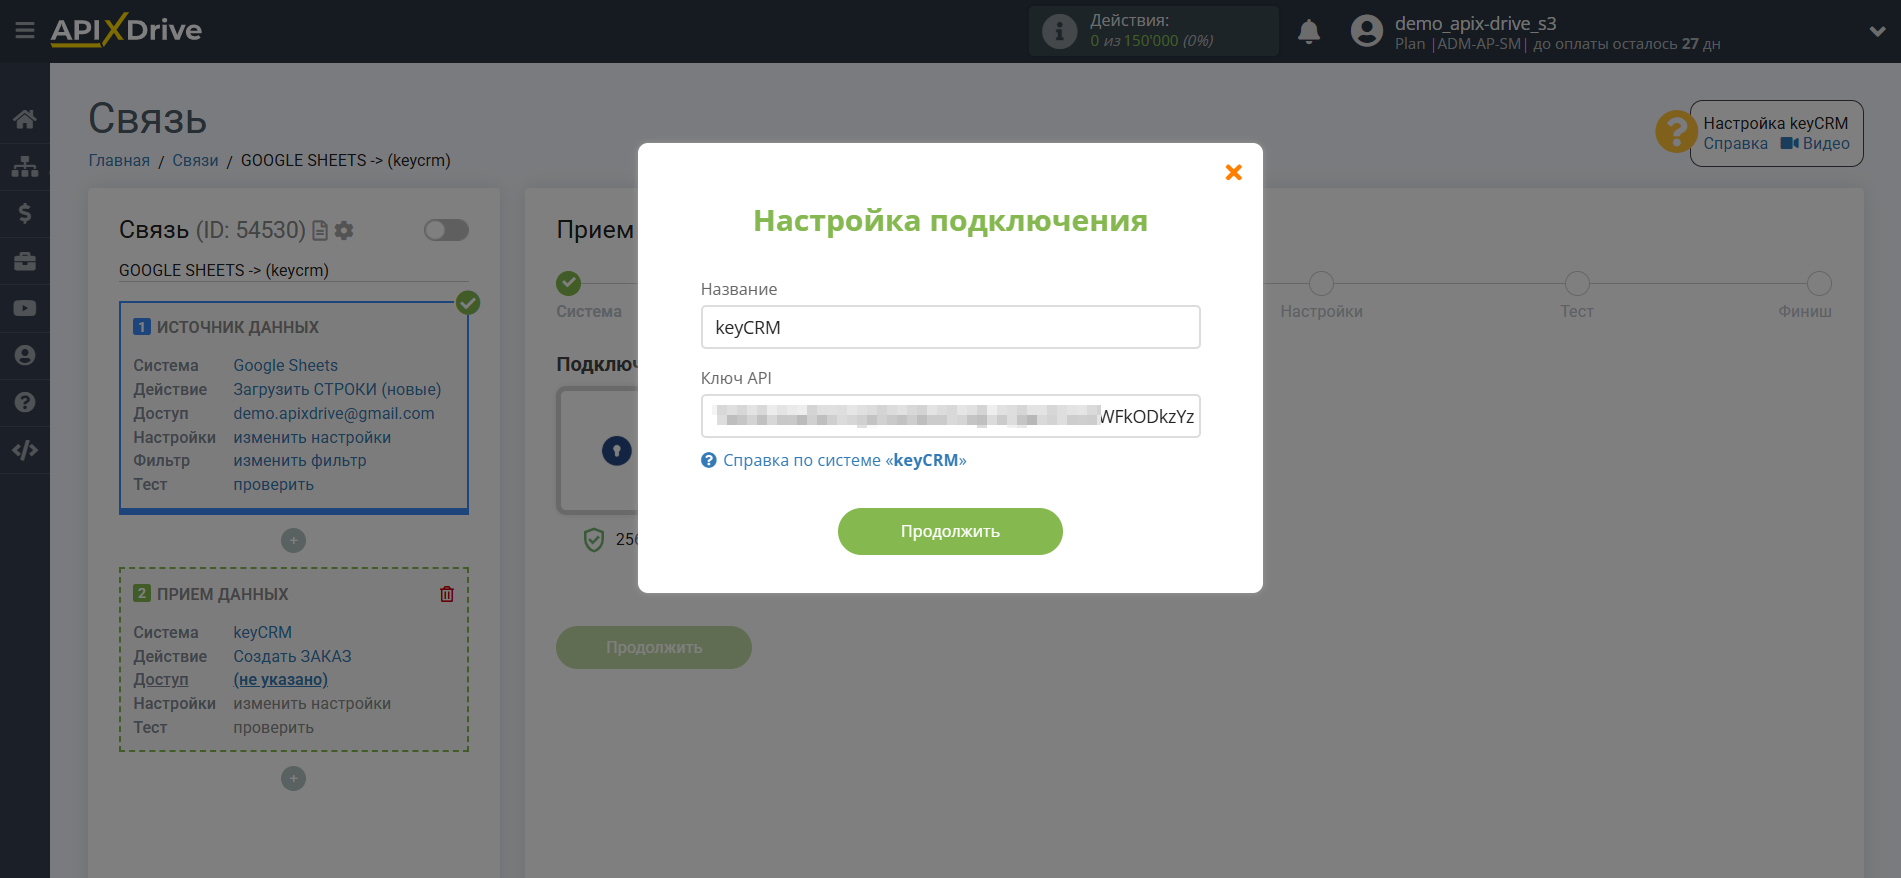Viewport: 1901px width, 878px height.
Task: Click Загрузить СТРОКИ (новые) action link
Action: [x=337, y=389]
